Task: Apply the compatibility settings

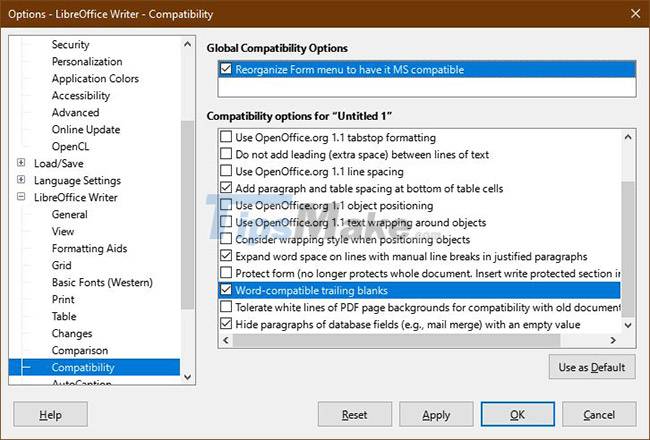Action: [436, 414]
